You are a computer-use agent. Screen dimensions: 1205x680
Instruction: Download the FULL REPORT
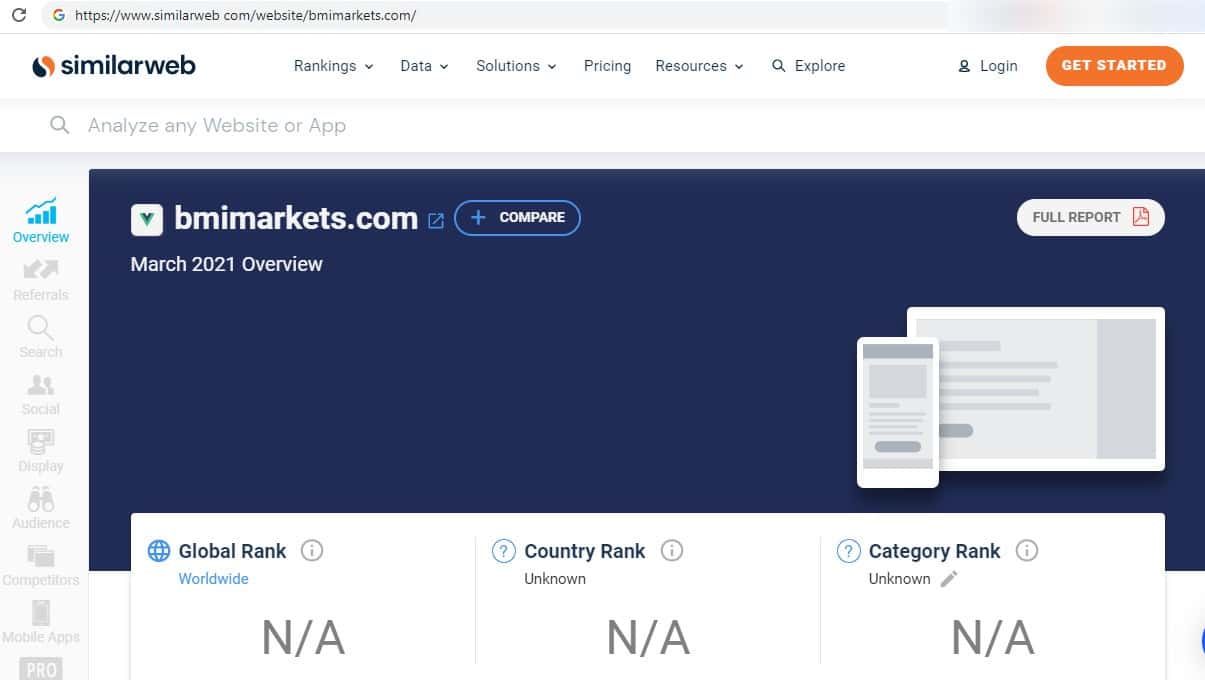point(1091,217)
